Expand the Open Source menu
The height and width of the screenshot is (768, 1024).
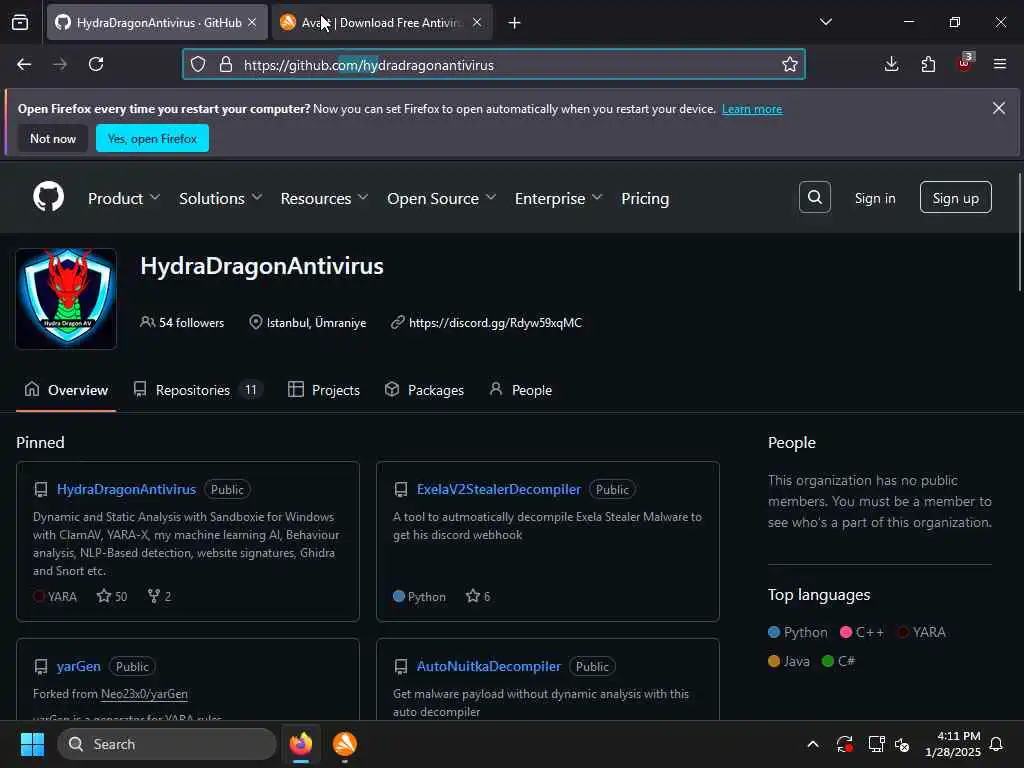pos(441,198)
